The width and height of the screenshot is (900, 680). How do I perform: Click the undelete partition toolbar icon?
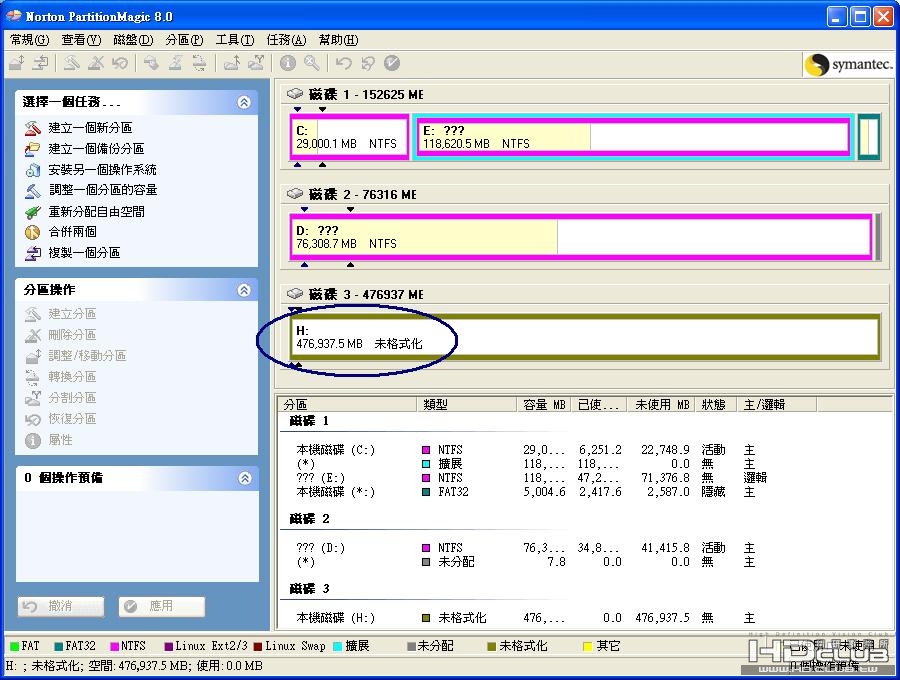(x=120, y=63)
